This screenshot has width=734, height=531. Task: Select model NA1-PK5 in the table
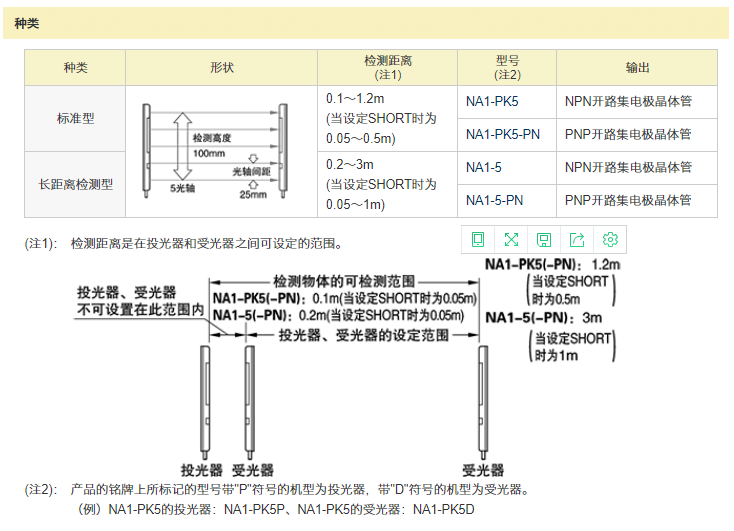pyautogui.click(x=492, y=102)
